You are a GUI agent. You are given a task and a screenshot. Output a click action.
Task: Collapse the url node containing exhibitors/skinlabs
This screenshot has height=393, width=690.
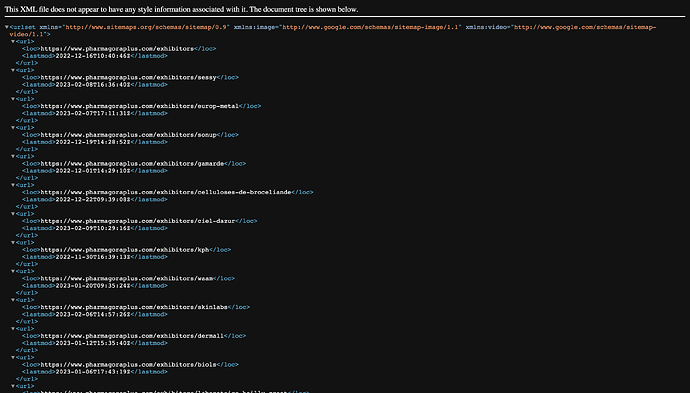click(x=13, y=300)
